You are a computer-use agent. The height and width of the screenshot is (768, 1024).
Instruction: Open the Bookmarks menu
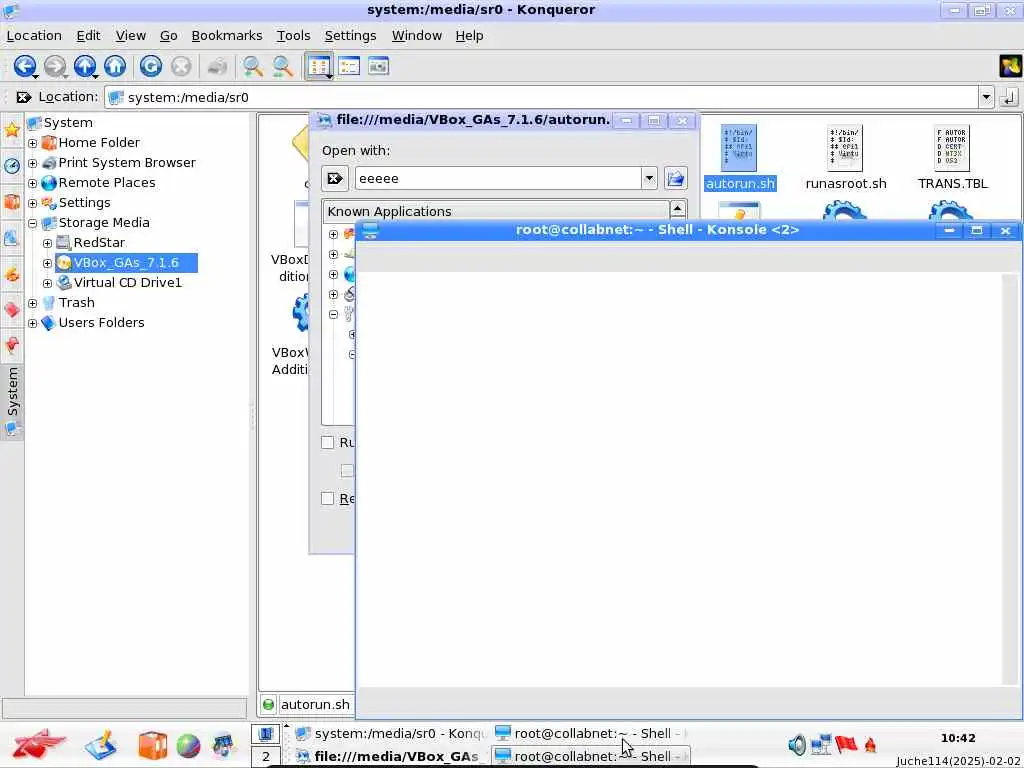[227, 35]
